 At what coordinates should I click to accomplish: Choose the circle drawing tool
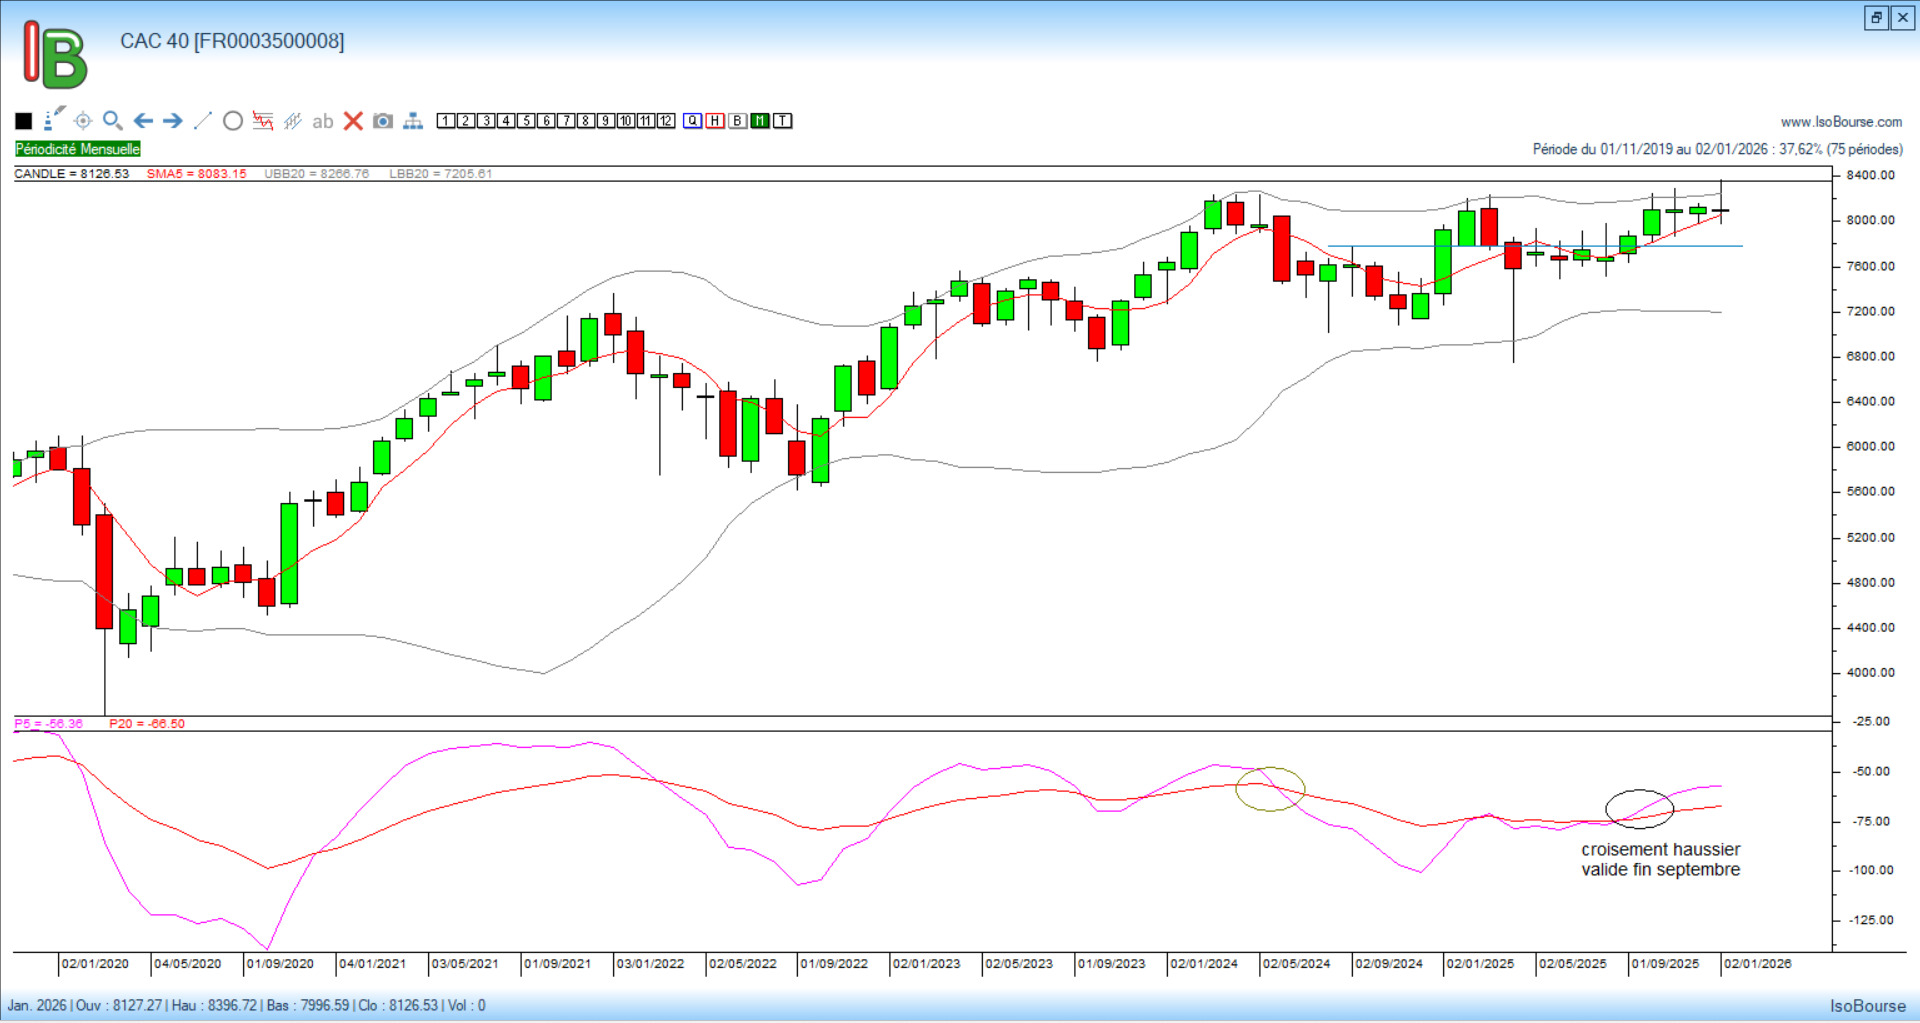click(233, 121)
